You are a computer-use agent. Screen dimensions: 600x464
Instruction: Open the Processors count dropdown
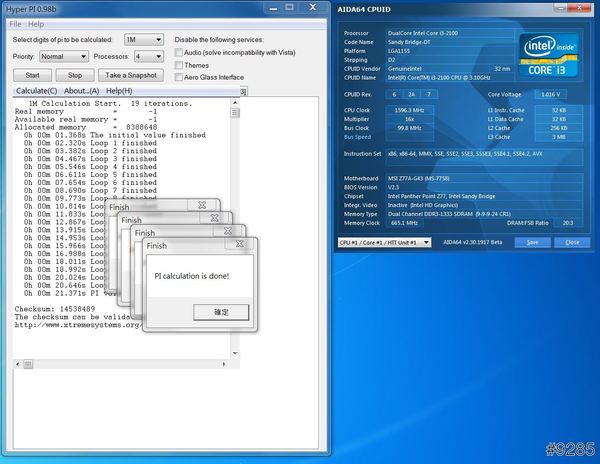(x=149, y=57)
